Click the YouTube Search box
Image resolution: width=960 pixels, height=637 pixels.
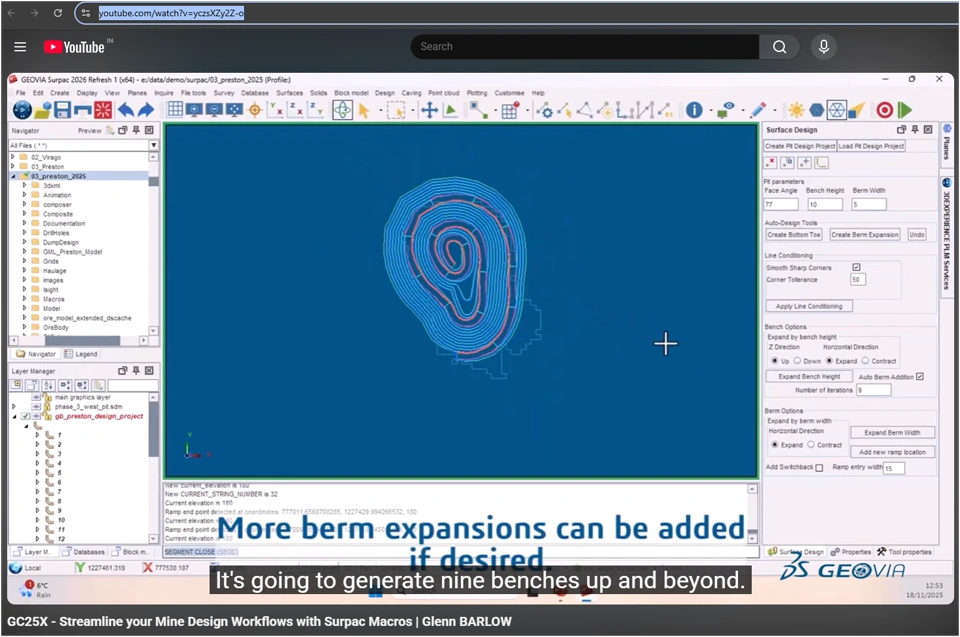pos(585,47)
